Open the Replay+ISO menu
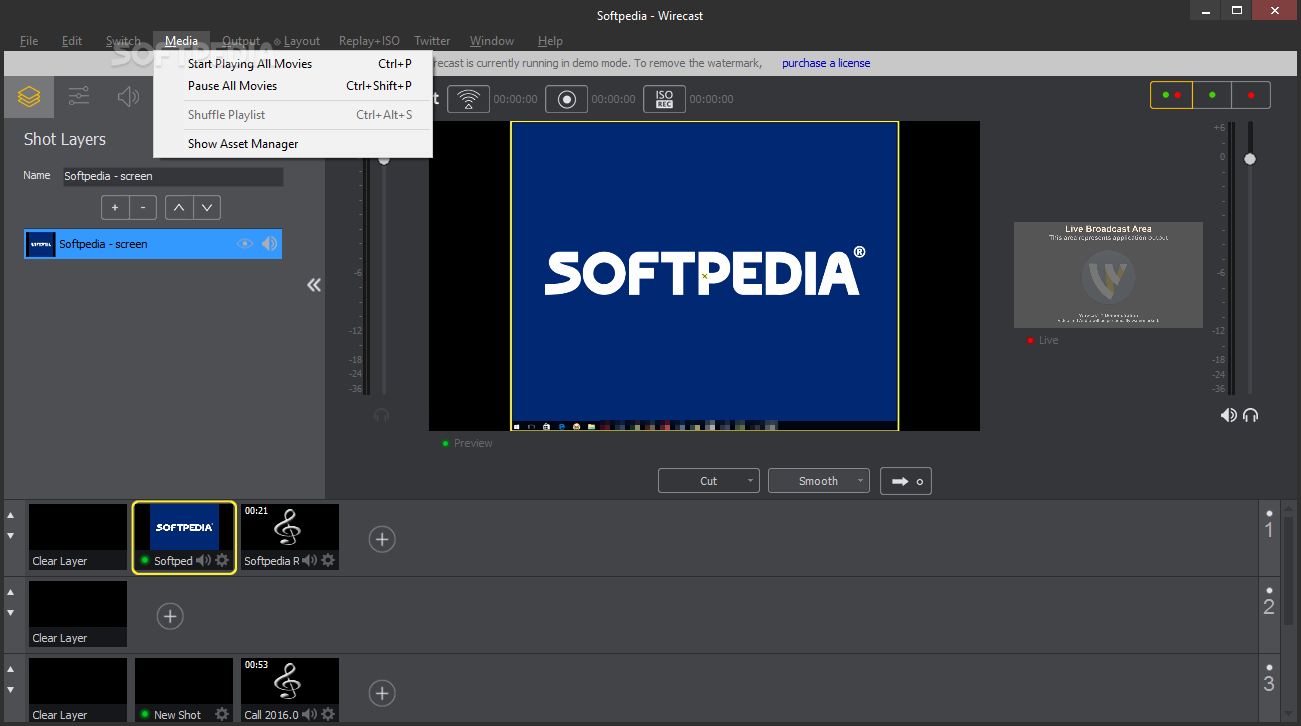Screen dimensions: 1301x726 369,41
